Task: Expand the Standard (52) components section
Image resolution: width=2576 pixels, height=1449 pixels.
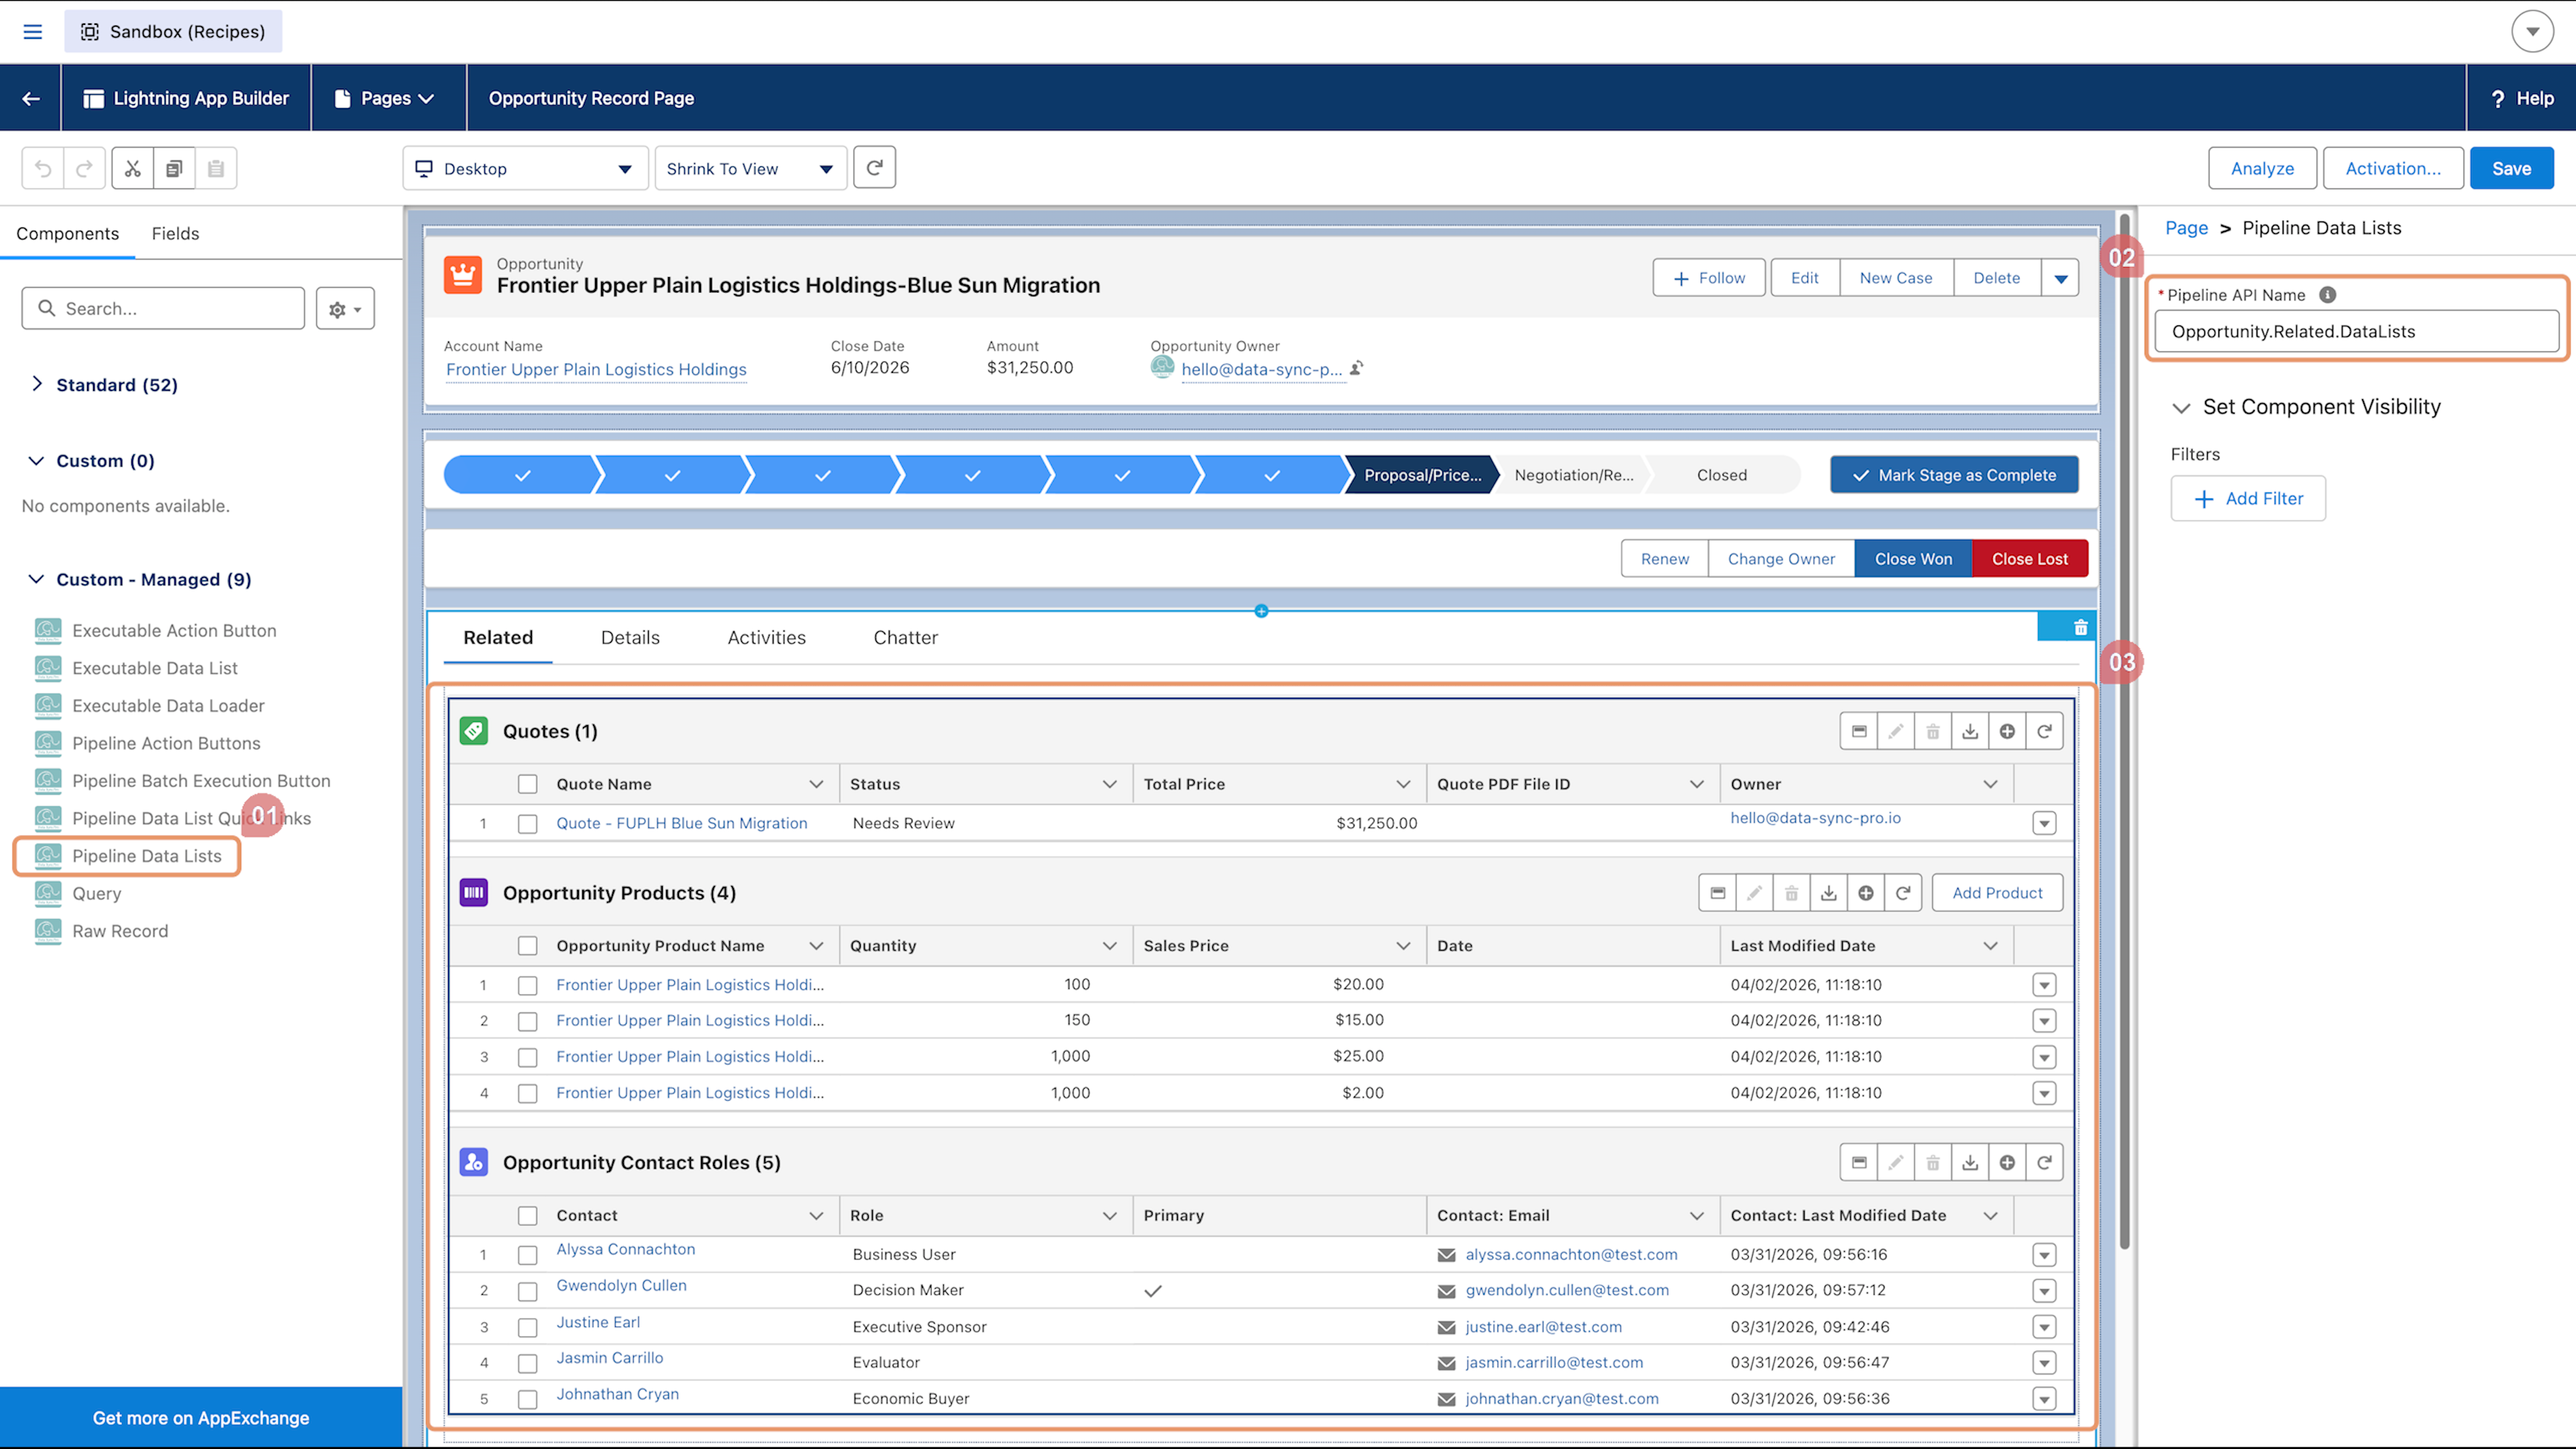Action: click(37, 384)
